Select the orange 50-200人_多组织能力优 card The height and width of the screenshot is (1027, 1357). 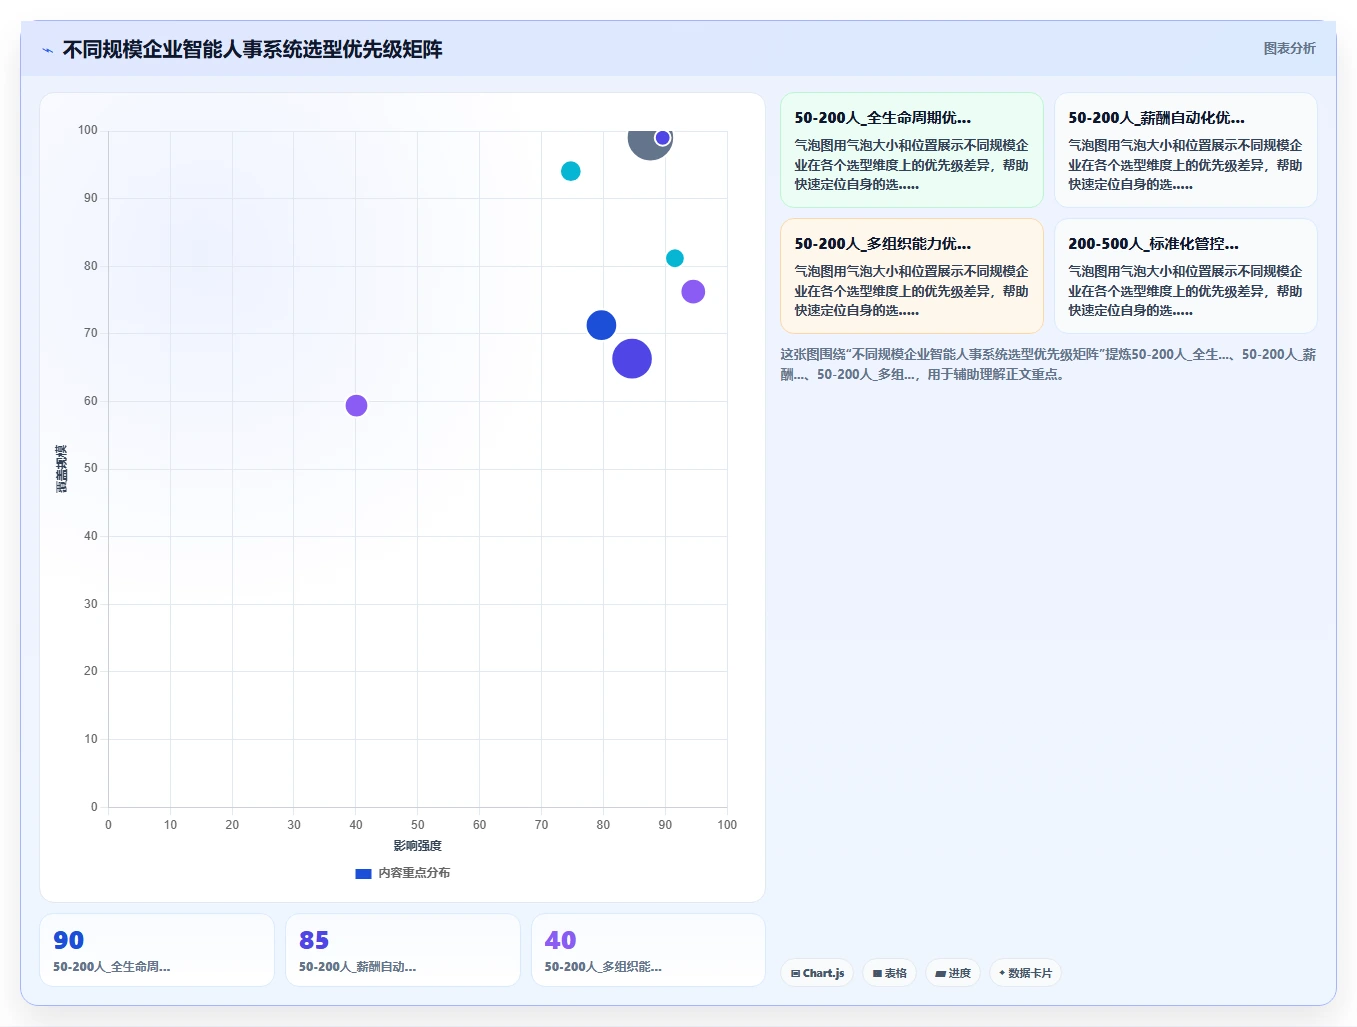pos(912,276)
